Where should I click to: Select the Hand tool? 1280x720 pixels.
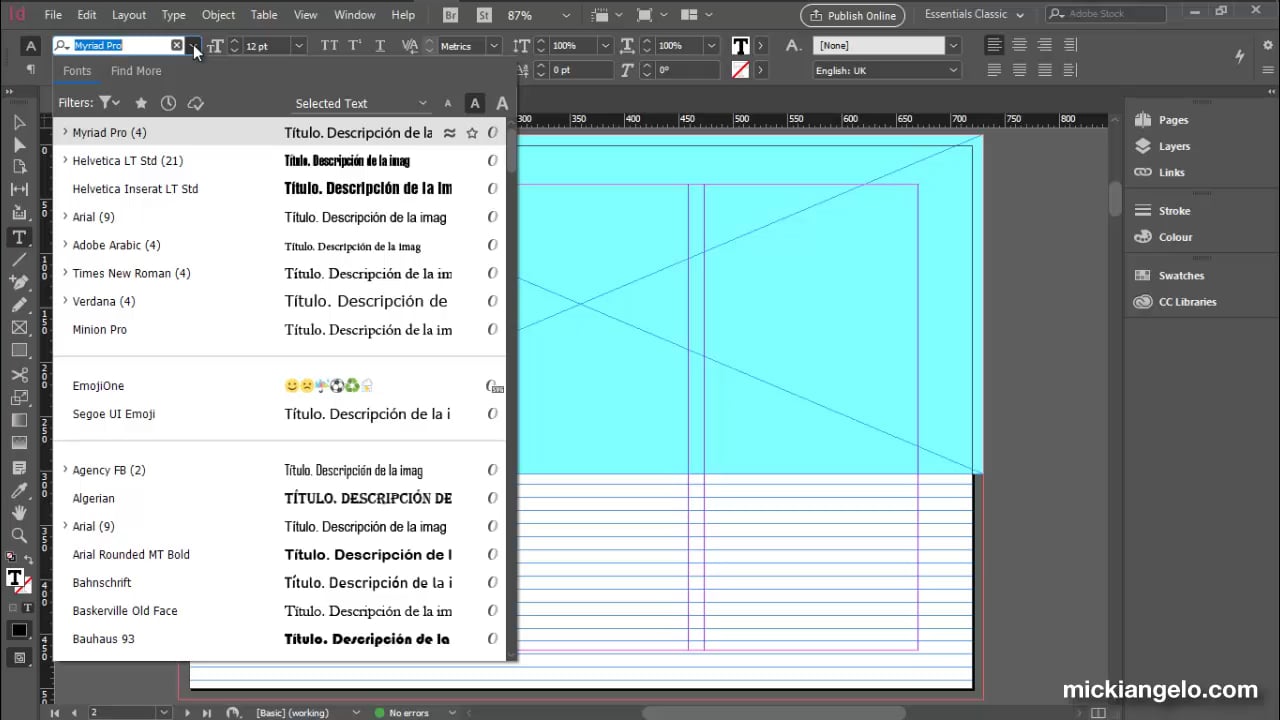[19, 513]
